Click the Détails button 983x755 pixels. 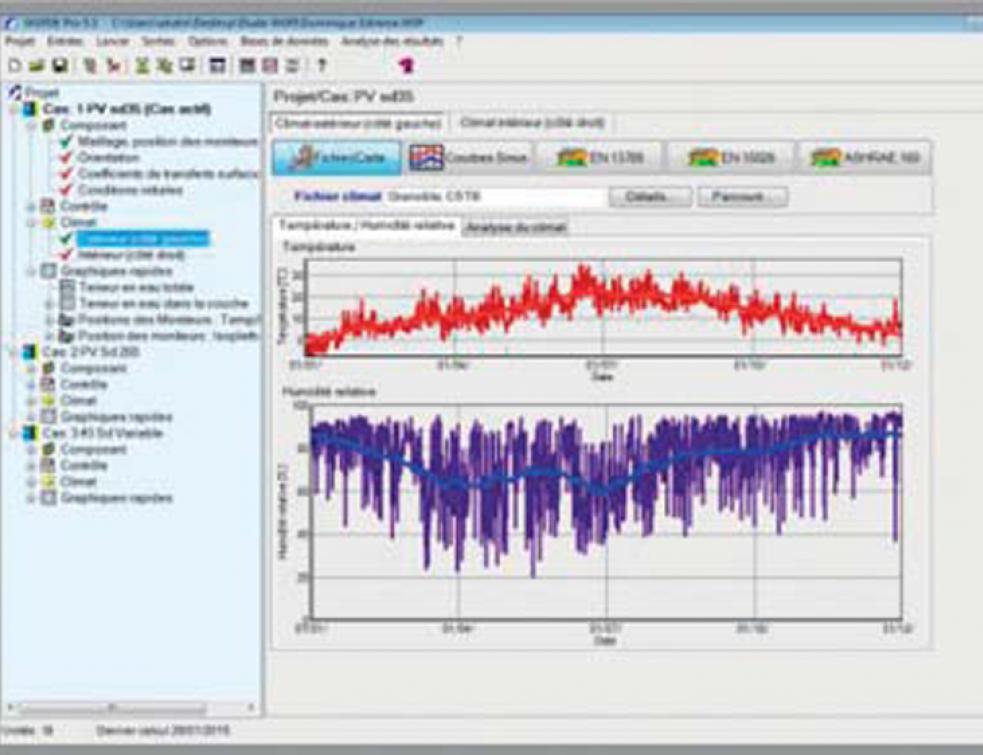[x=651, y=197]
